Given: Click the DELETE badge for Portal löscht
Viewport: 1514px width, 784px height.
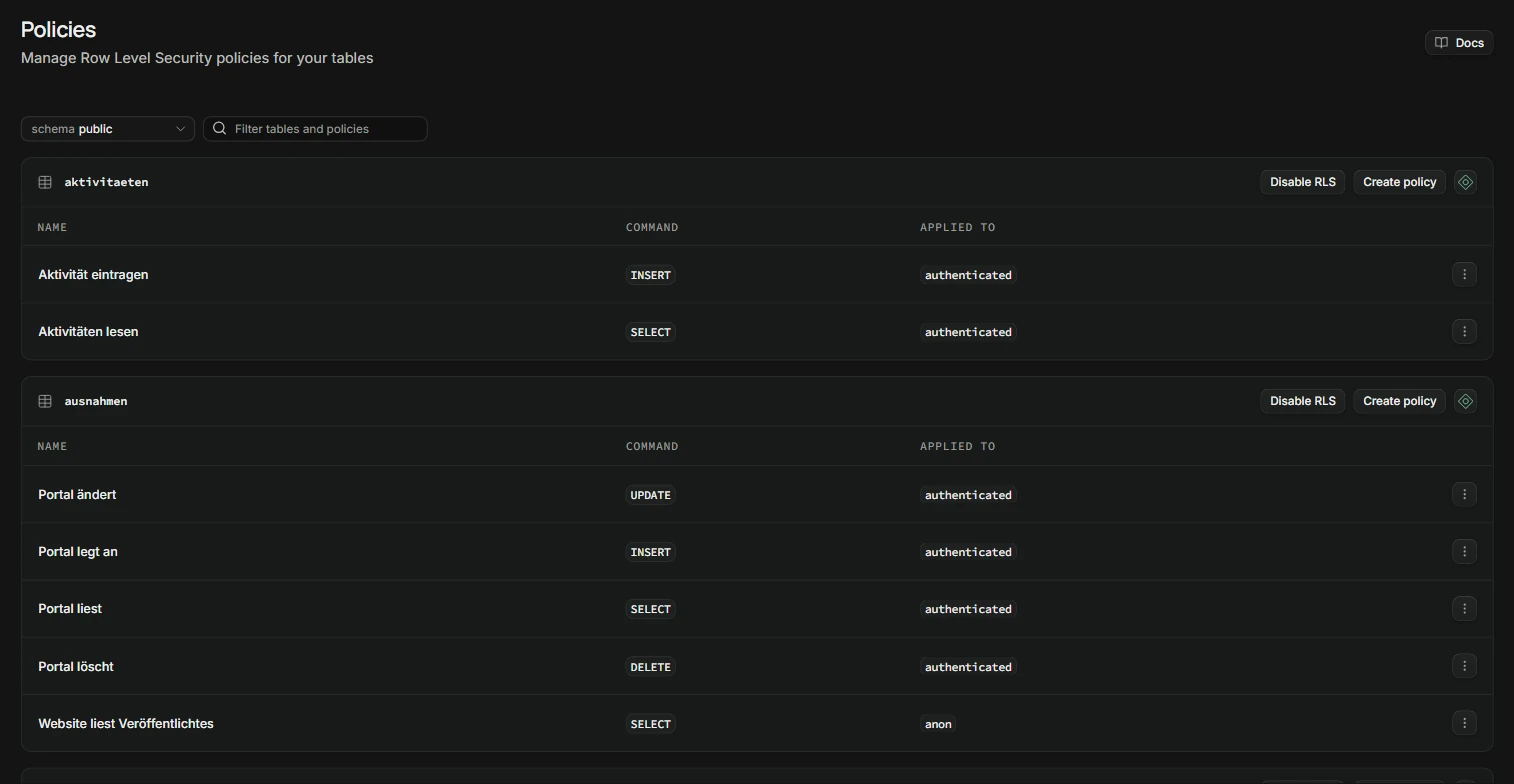Looking at the screenshot, I should tap(651, 667).
